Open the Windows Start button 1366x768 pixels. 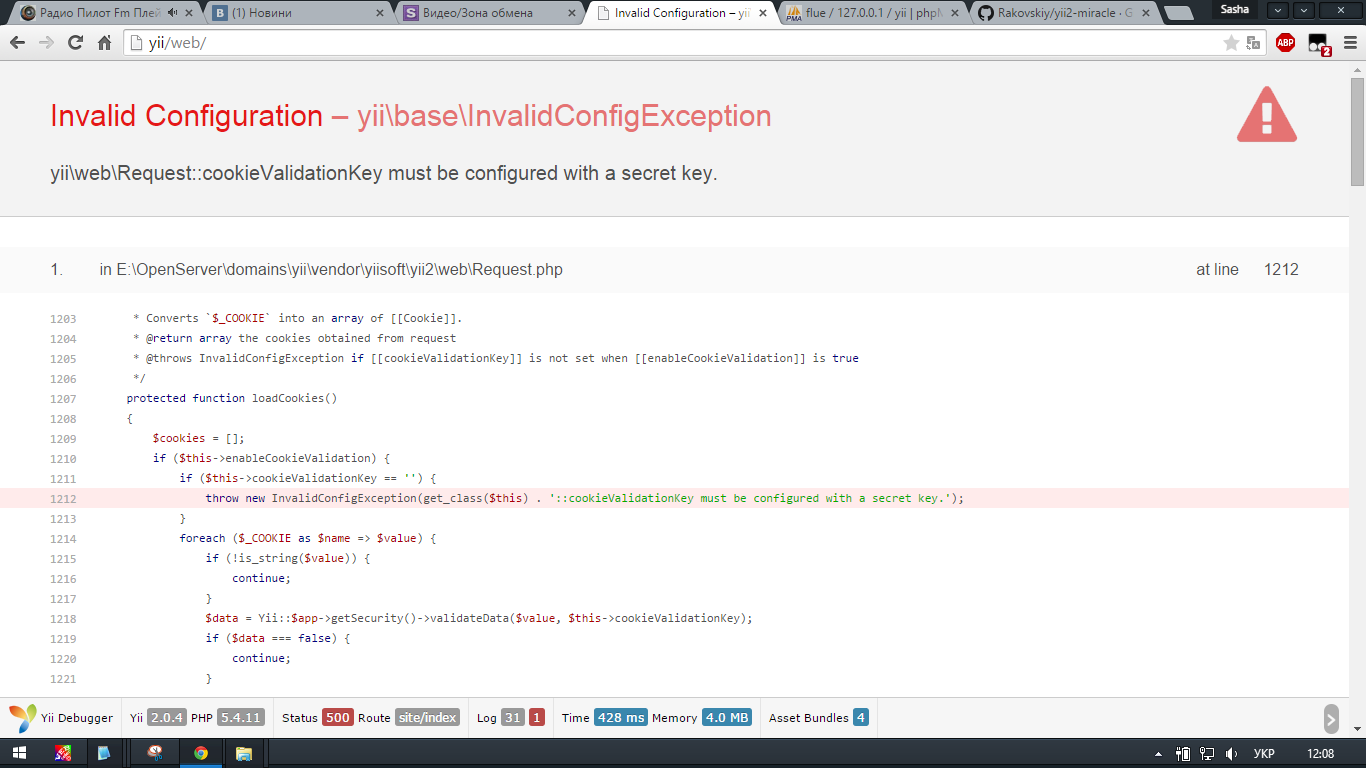20,753
